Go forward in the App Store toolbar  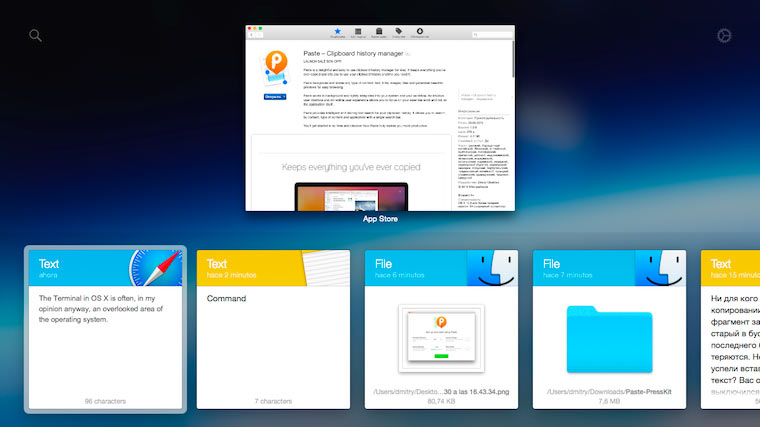[x=260, y=35]
